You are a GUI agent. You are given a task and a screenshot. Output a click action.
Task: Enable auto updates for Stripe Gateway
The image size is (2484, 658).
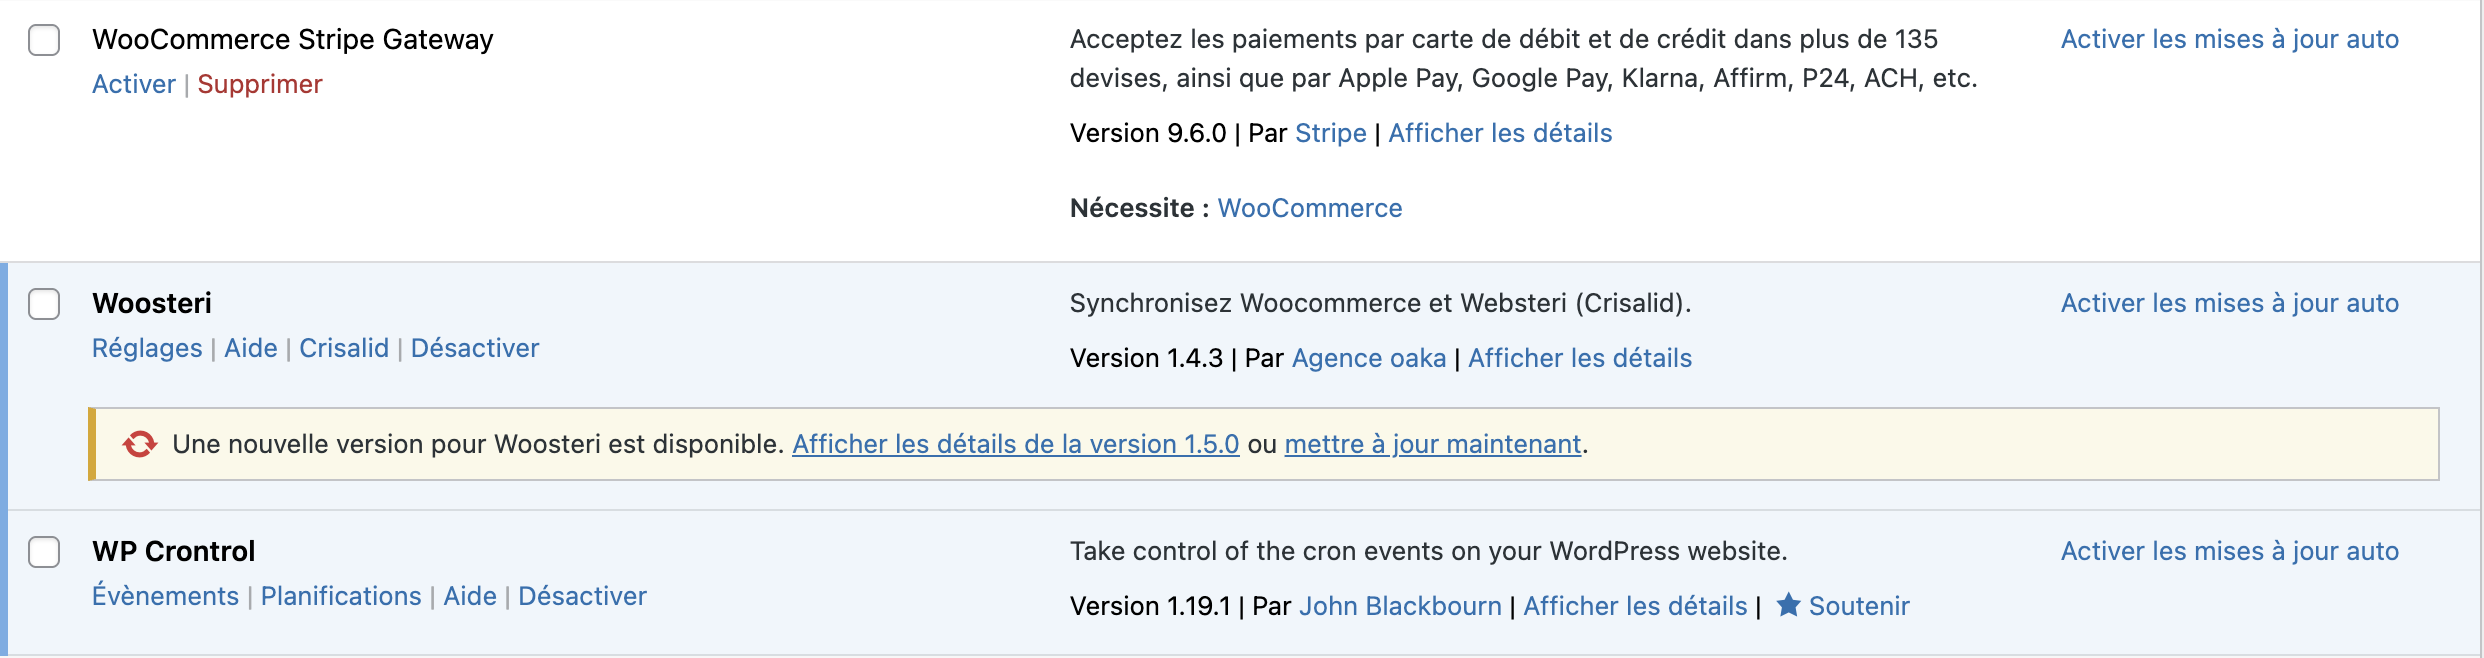coord(2229,39)
